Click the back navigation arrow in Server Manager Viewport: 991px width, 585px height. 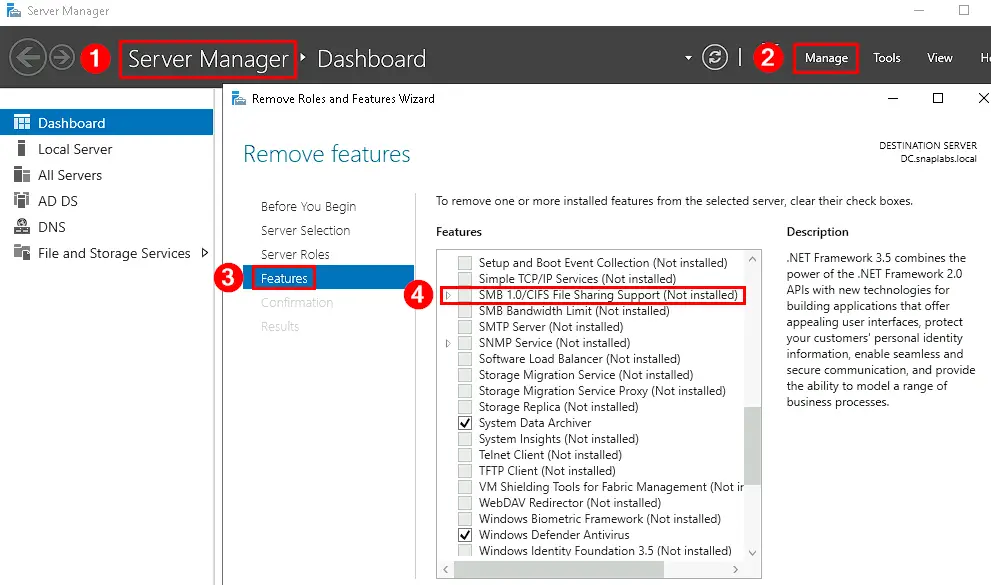click(x=27, y=57)
